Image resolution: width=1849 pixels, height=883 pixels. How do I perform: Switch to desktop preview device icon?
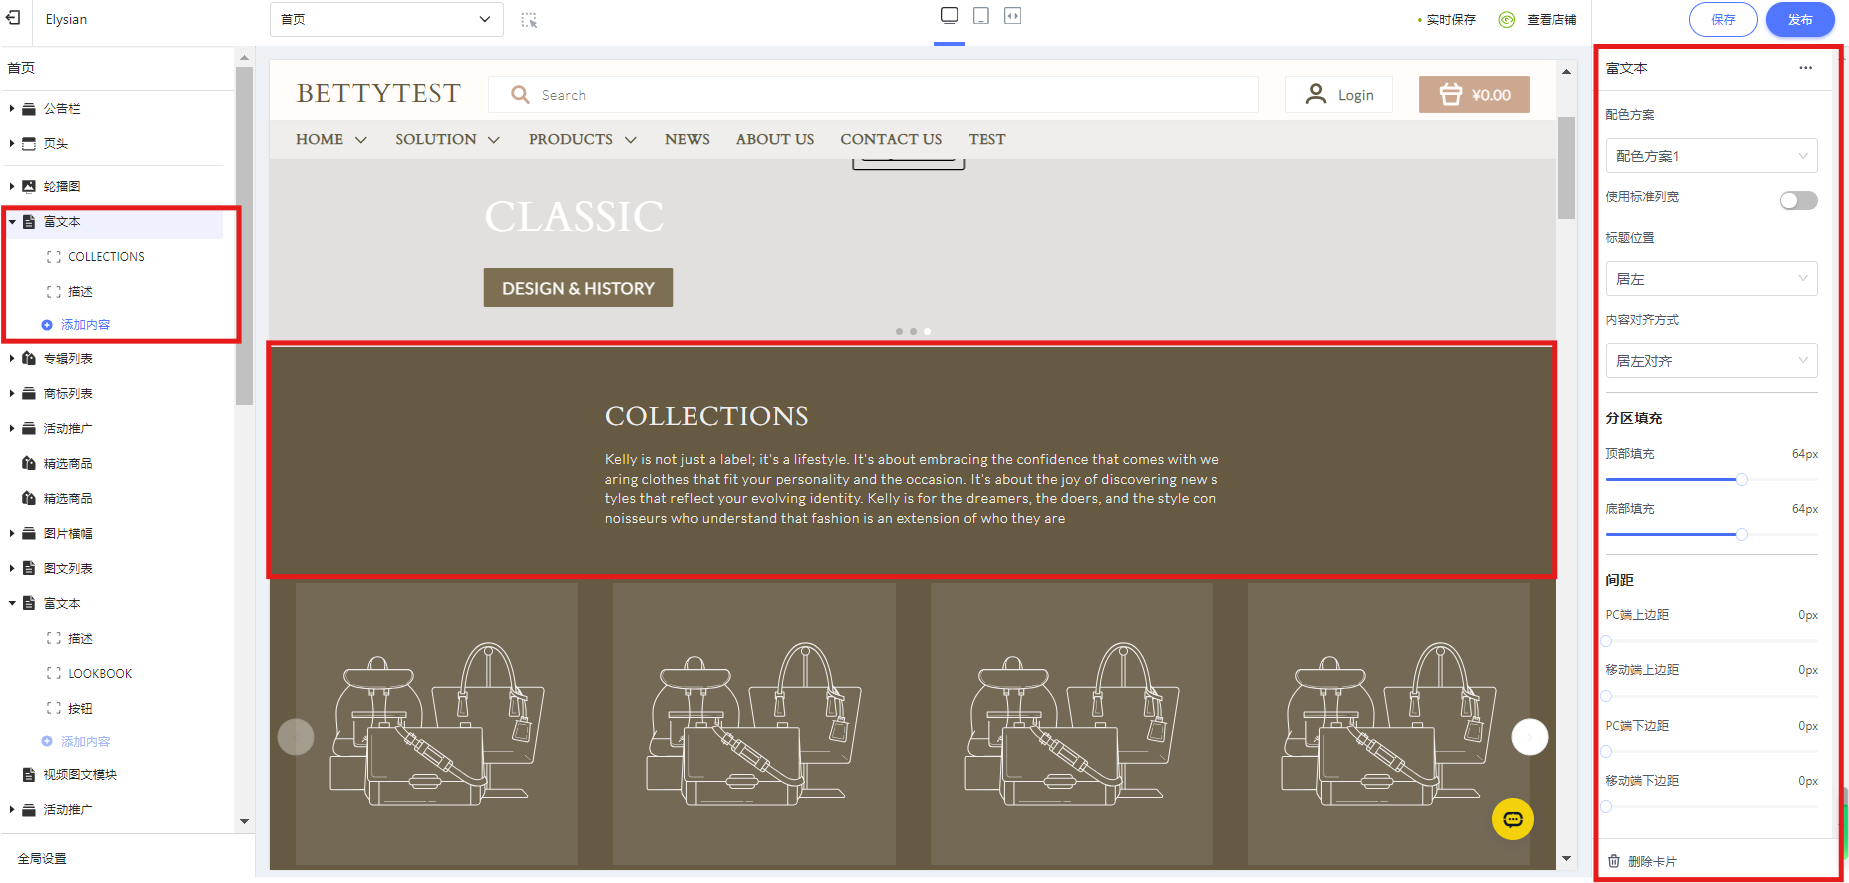pyautogui.click(x=949, y=15)
